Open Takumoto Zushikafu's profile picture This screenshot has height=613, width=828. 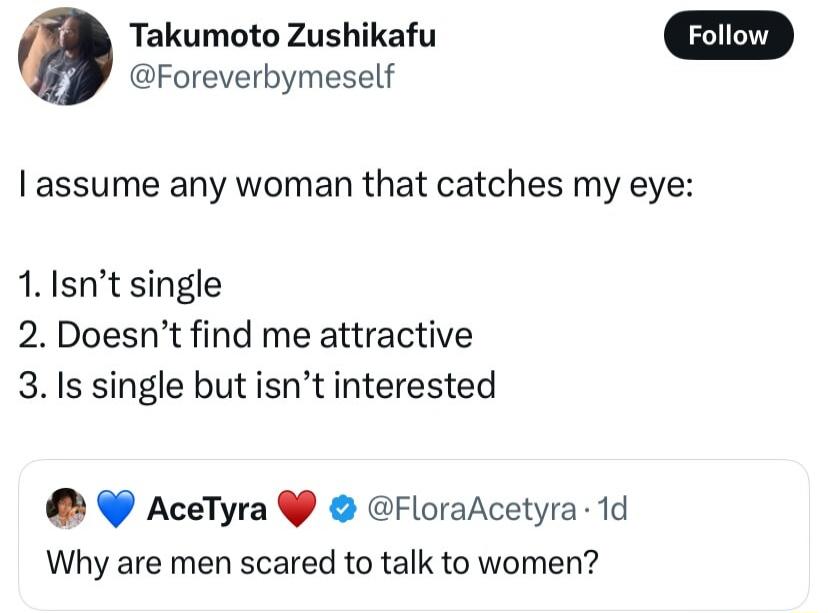tap(65, 56)
